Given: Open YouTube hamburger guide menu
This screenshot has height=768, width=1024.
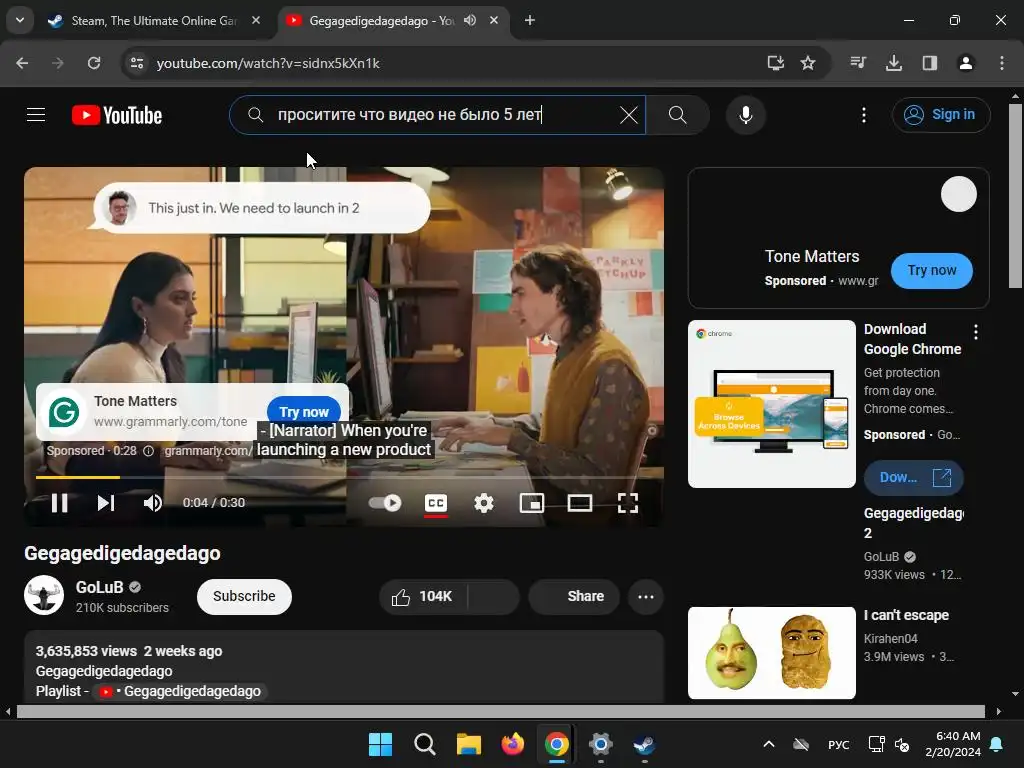Looking at the screenshot, I should click(x=36, y=115).
